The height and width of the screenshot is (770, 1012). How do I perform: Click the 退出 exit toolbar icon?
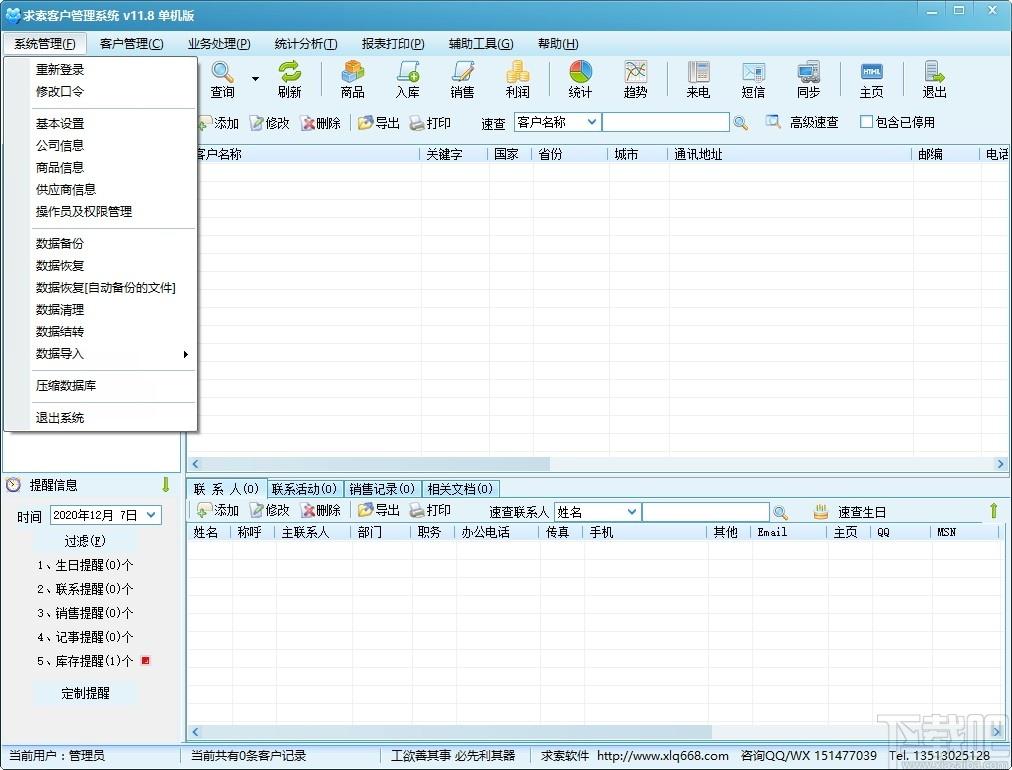click(x=934, y=79)
